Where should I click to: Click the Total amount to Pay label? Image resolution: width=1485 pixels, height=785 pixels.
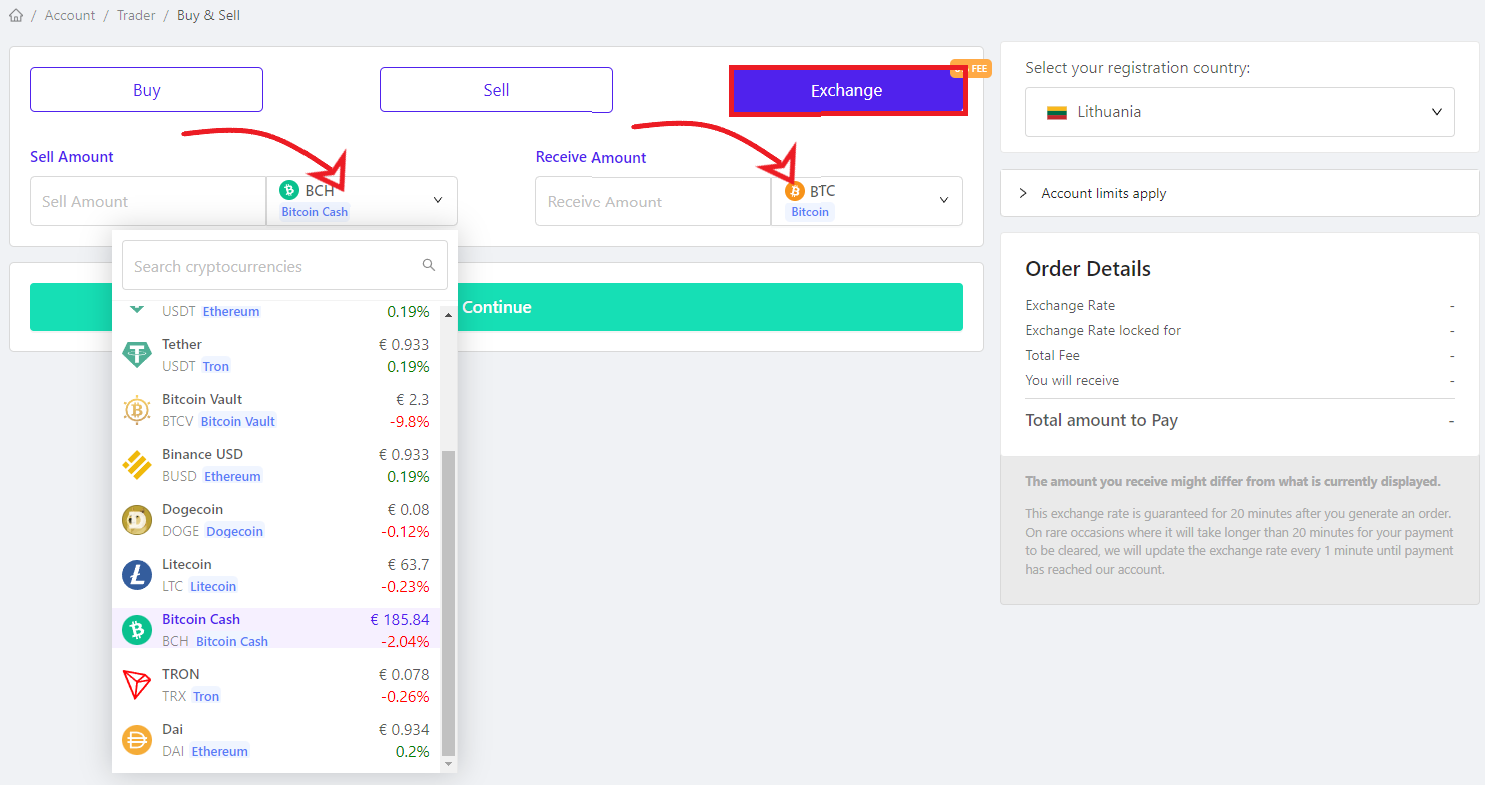pyautogui.click(x=1102, y=420)
